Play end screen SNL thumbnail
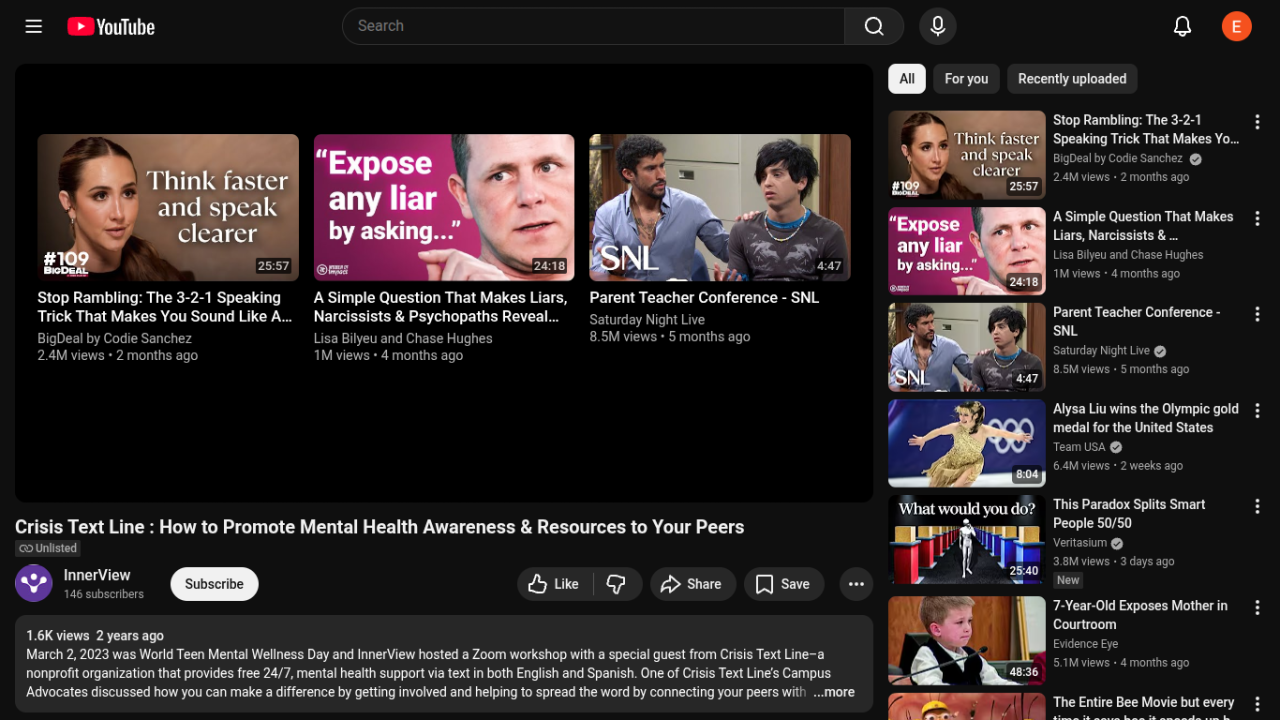This screenshot has width=1280, height=720. (720, 207)
